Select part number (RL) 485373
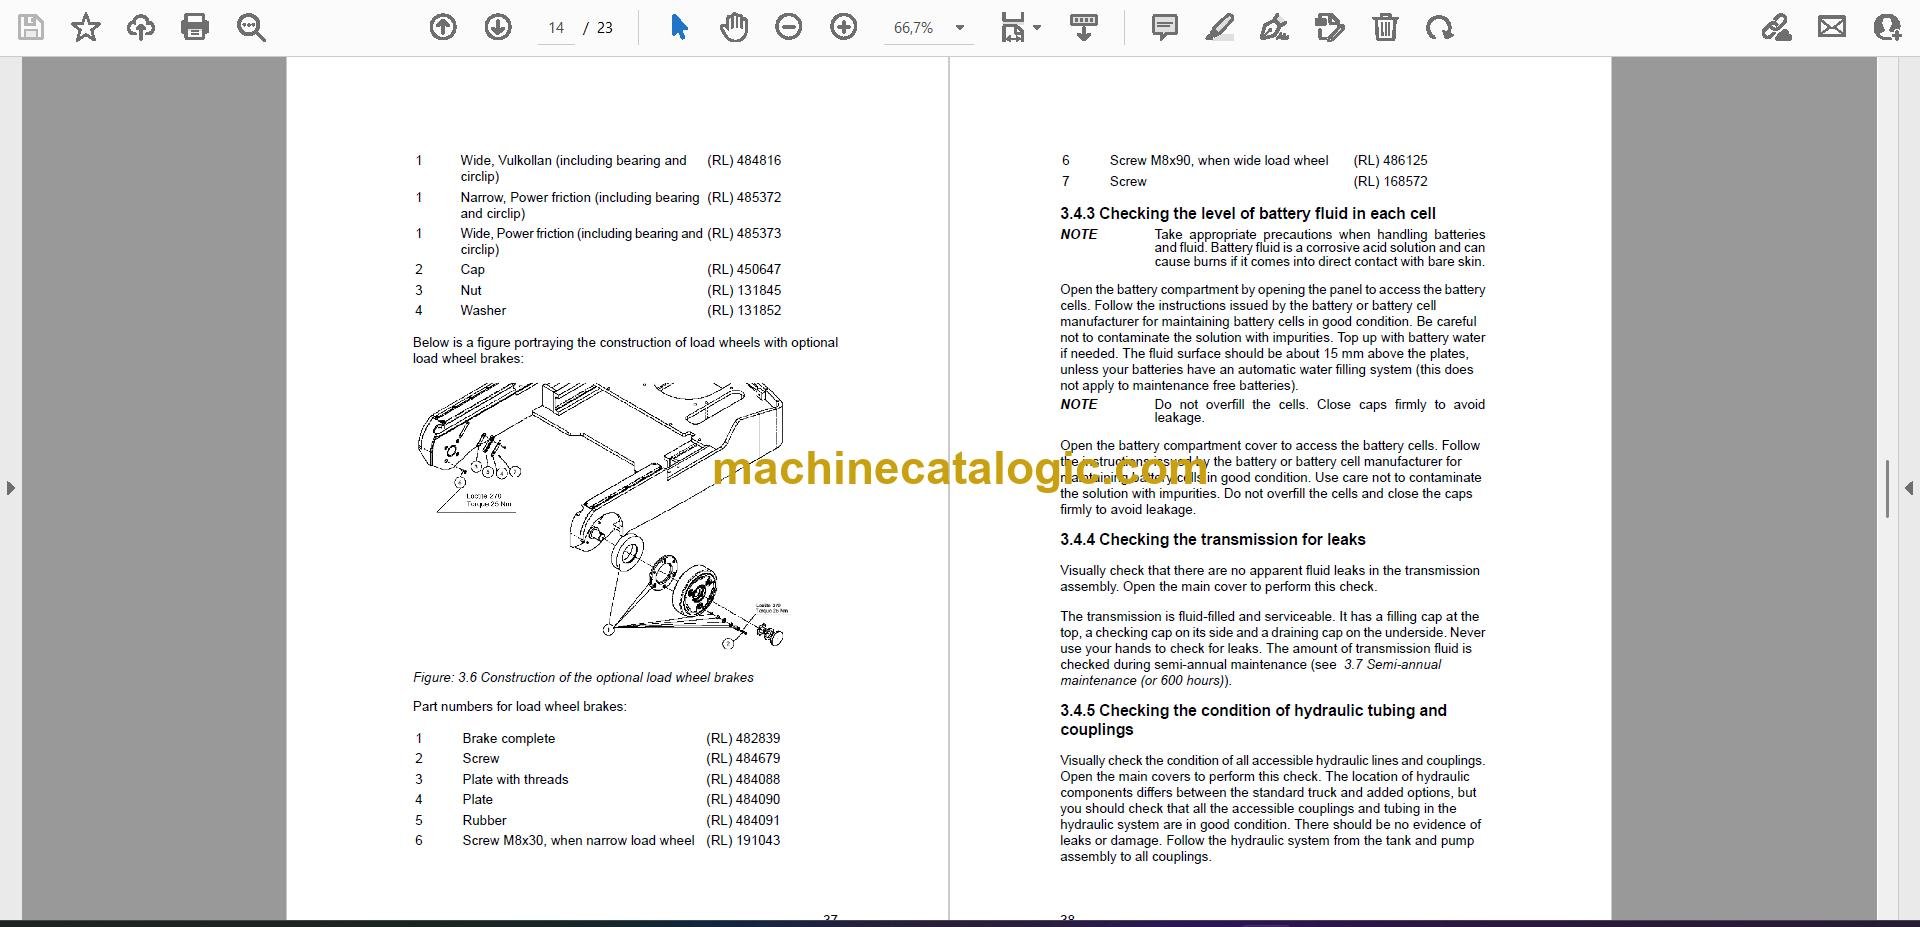Viewport: 1920px width, 927px height. click(x=744, y=233)
